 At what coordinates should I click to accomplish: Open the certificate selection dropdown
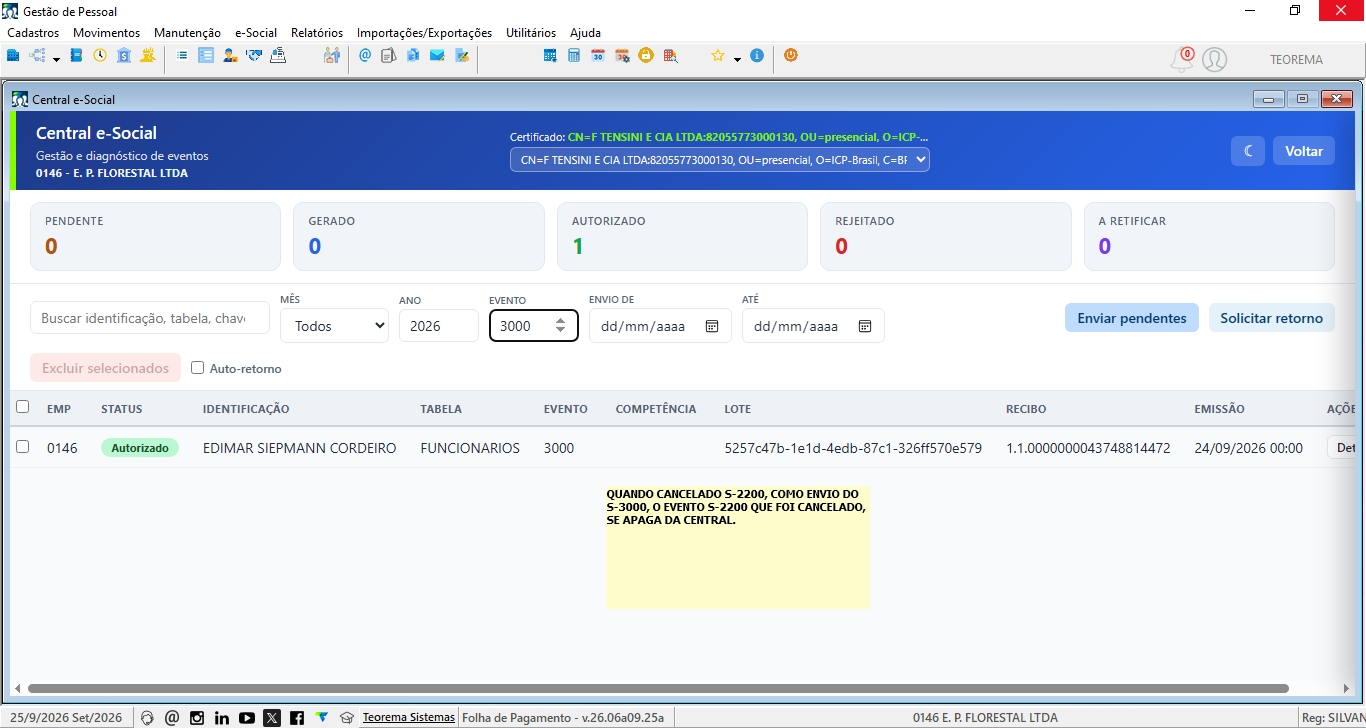[x=720, y=160]
